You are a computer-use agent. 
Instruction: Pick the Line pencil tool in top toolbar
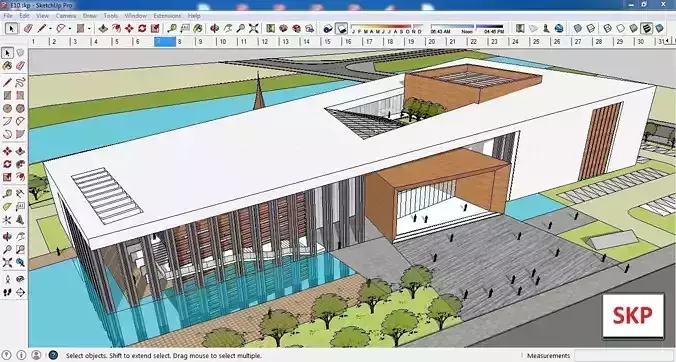pos(42,28)
